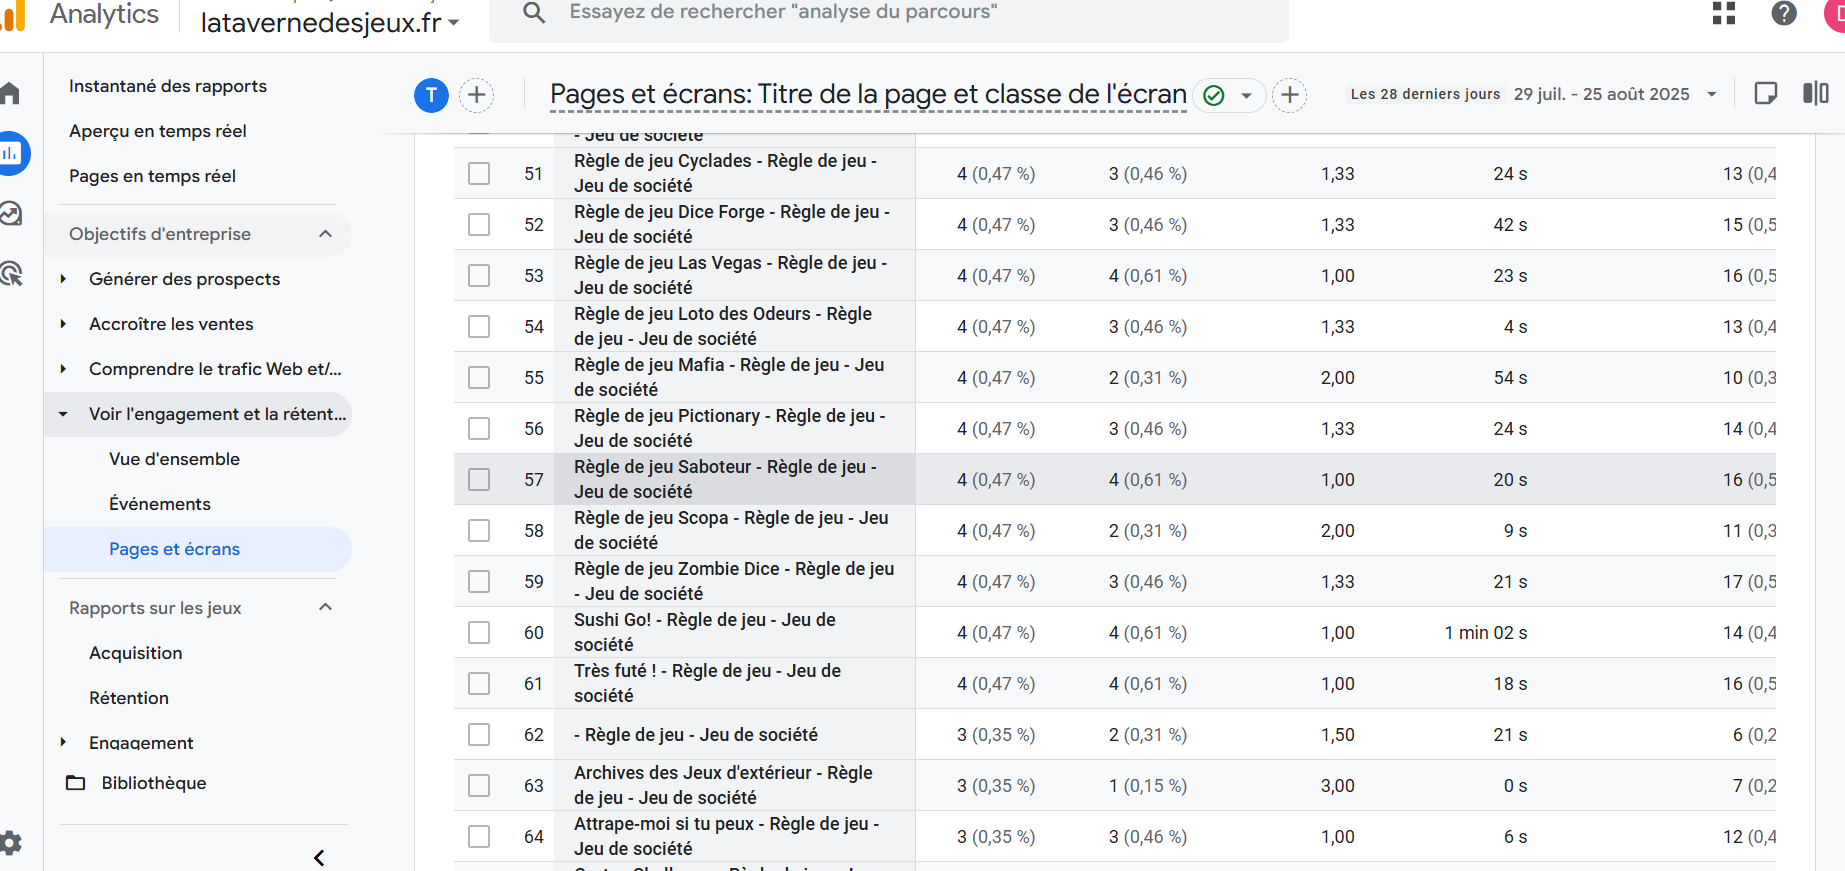
Task: Select Pages et écrans report
Action: point(175,549)
